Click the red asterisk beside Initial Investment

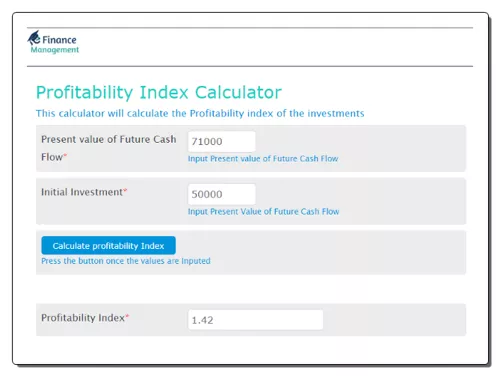click(x=125, y=190)
